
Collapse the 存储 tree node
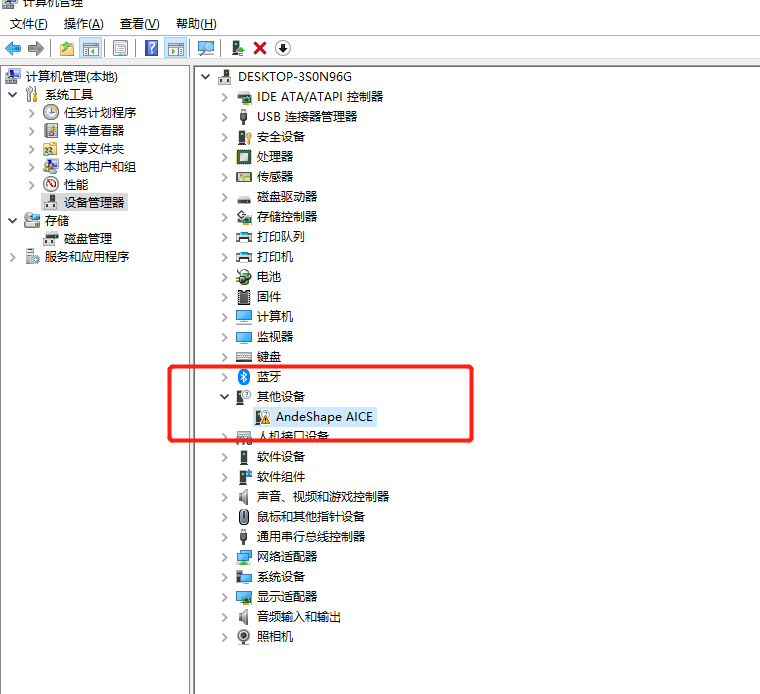13,221
